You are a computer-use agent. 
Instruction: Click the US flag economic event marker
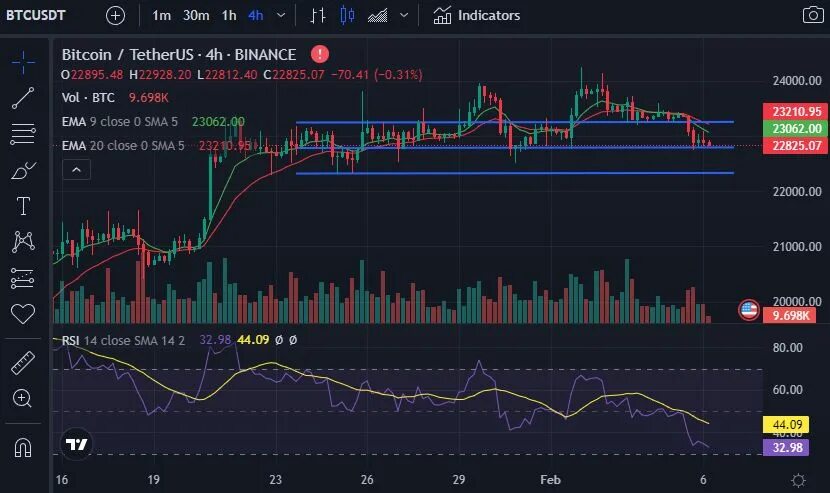point(749,310)
